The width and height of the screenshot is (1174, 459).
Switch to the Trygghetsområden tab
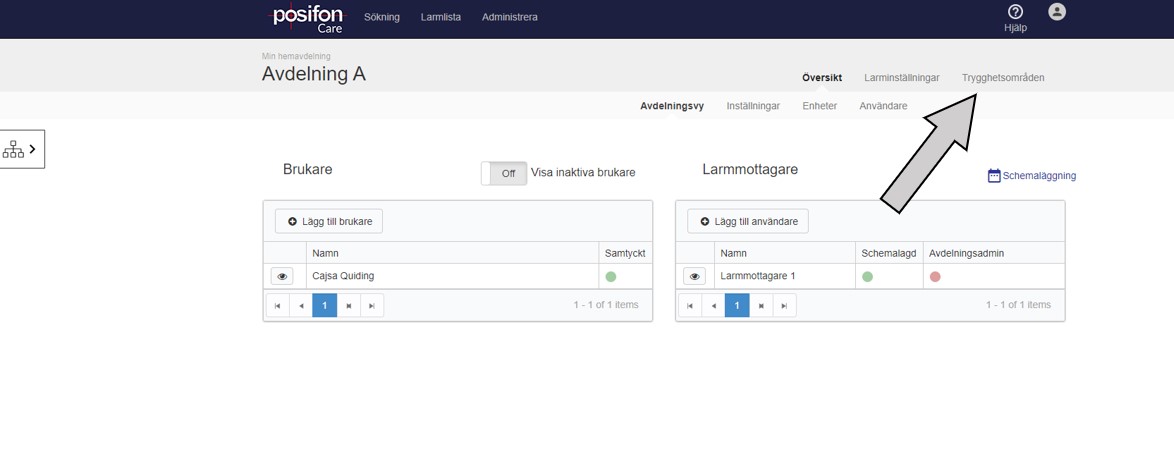tap(1003, 77)
